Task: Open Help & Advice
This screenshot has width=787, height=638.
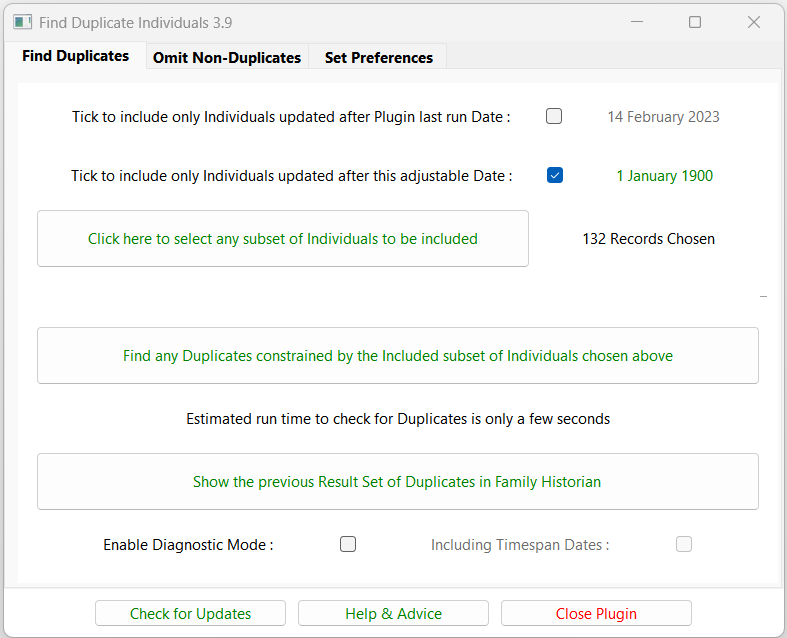Action: tap(393, 613)
